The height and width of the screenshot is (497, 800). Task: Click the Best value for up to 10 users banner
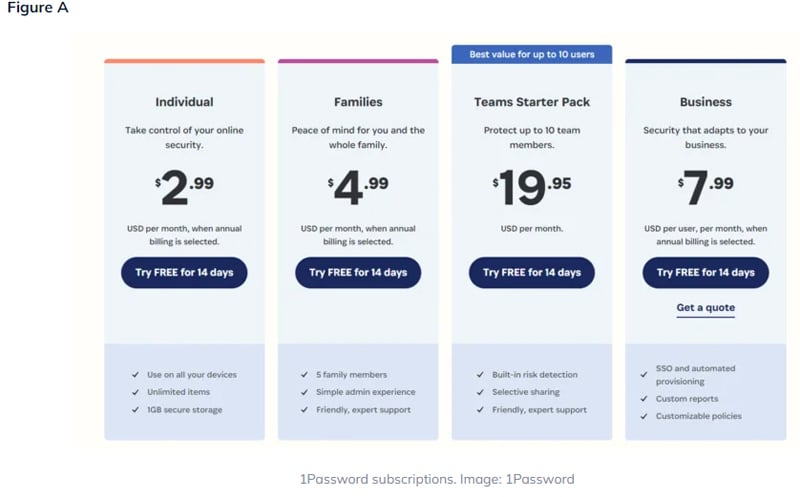pyautogui.click(x=531, y=54)
